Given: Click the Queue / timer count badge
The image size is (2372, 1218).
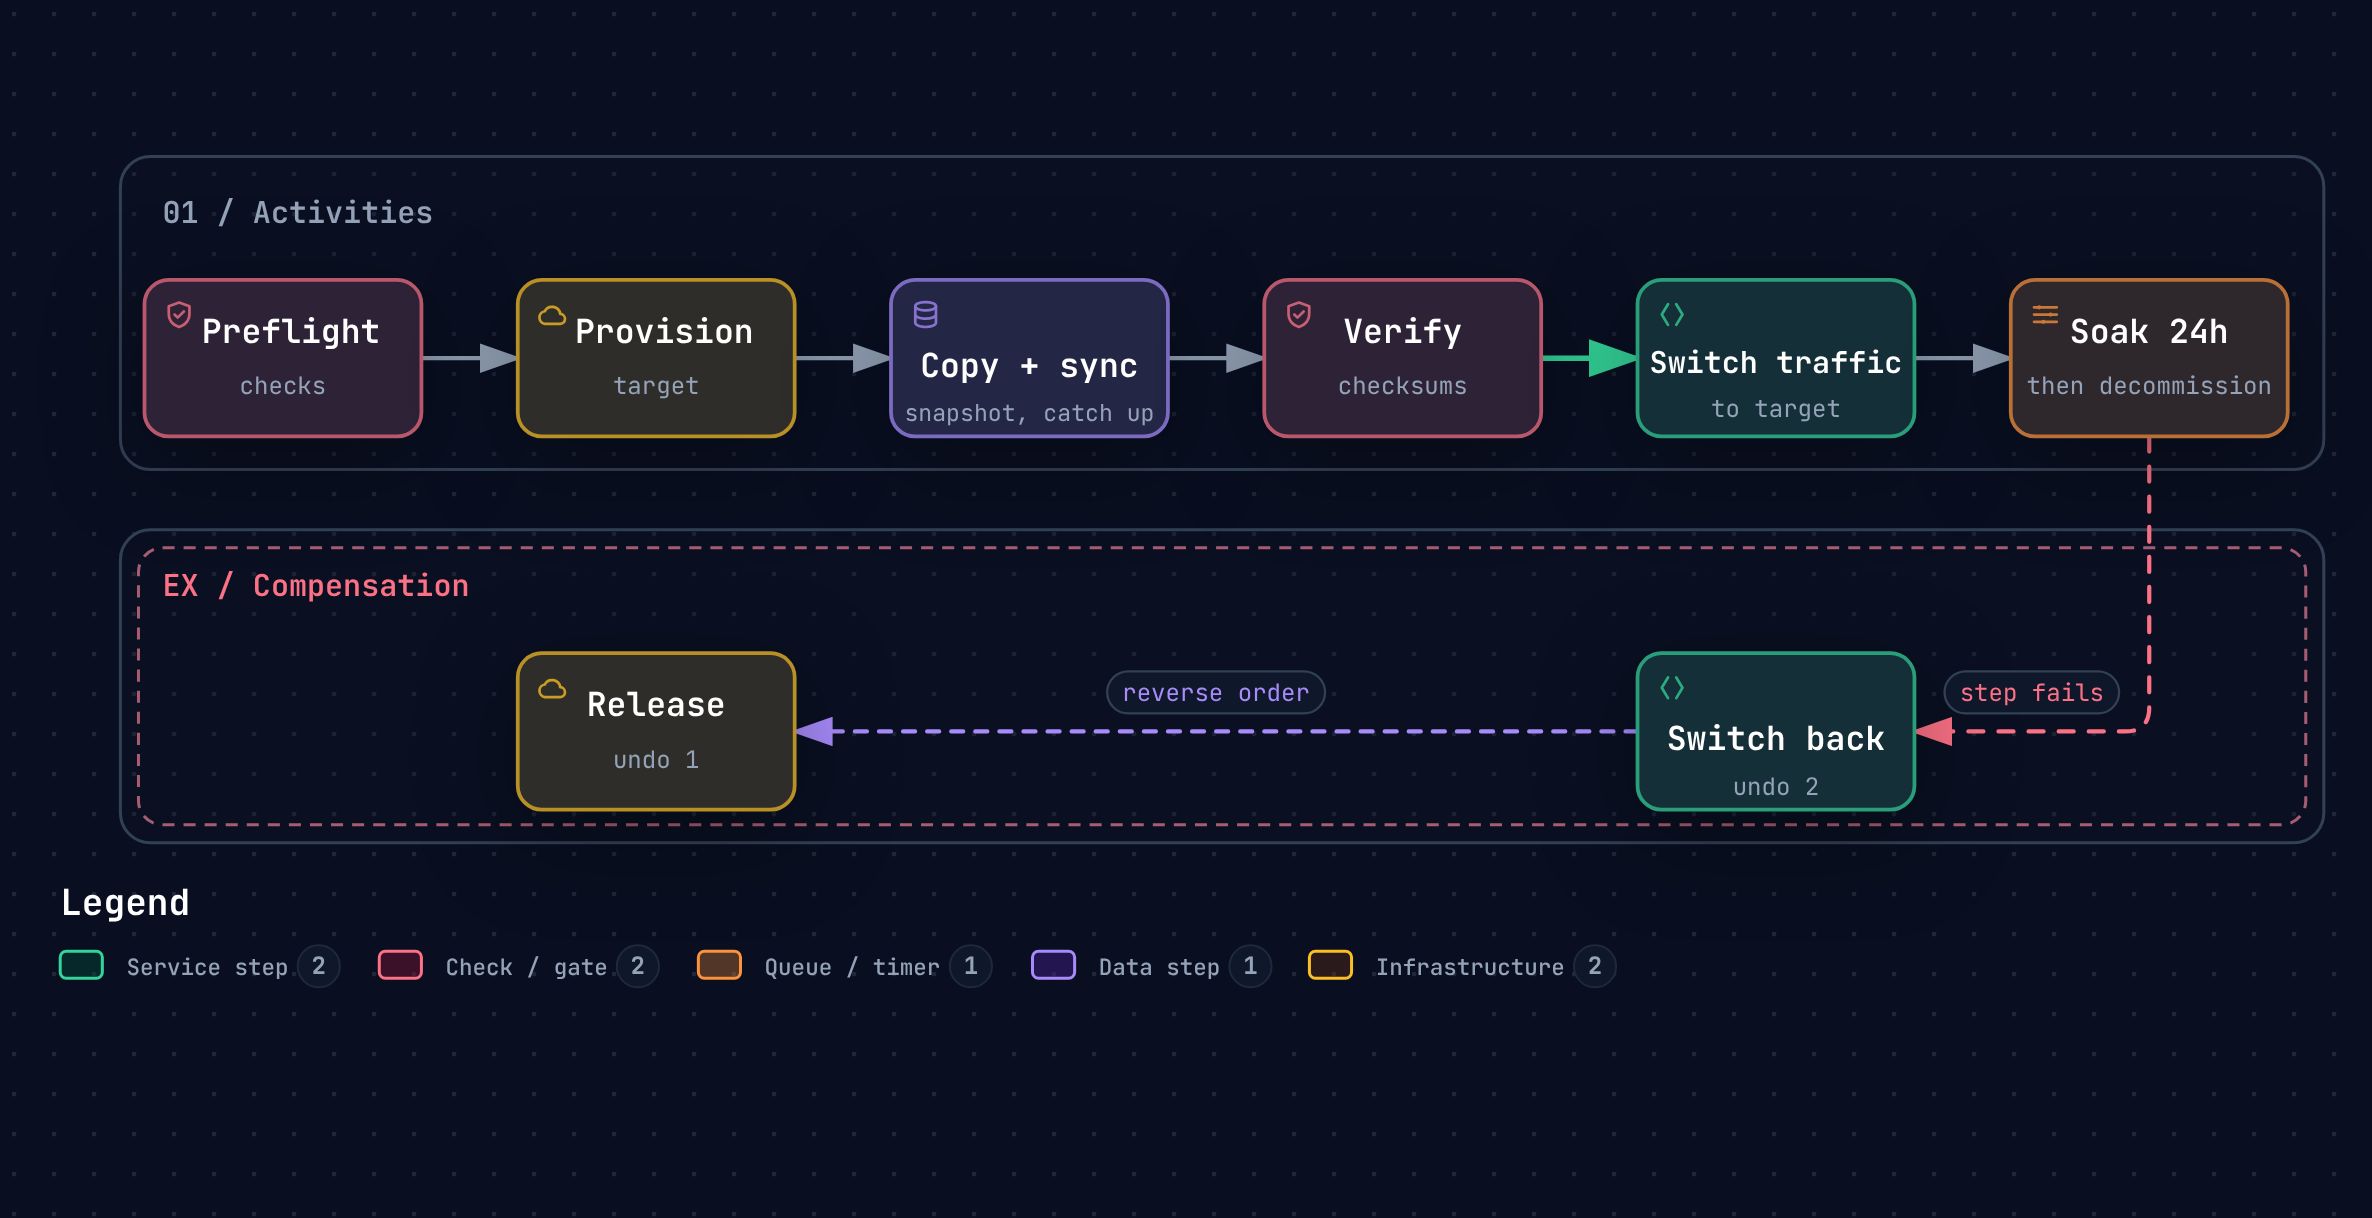Looking at the screenshot, I should click(971, 966).
